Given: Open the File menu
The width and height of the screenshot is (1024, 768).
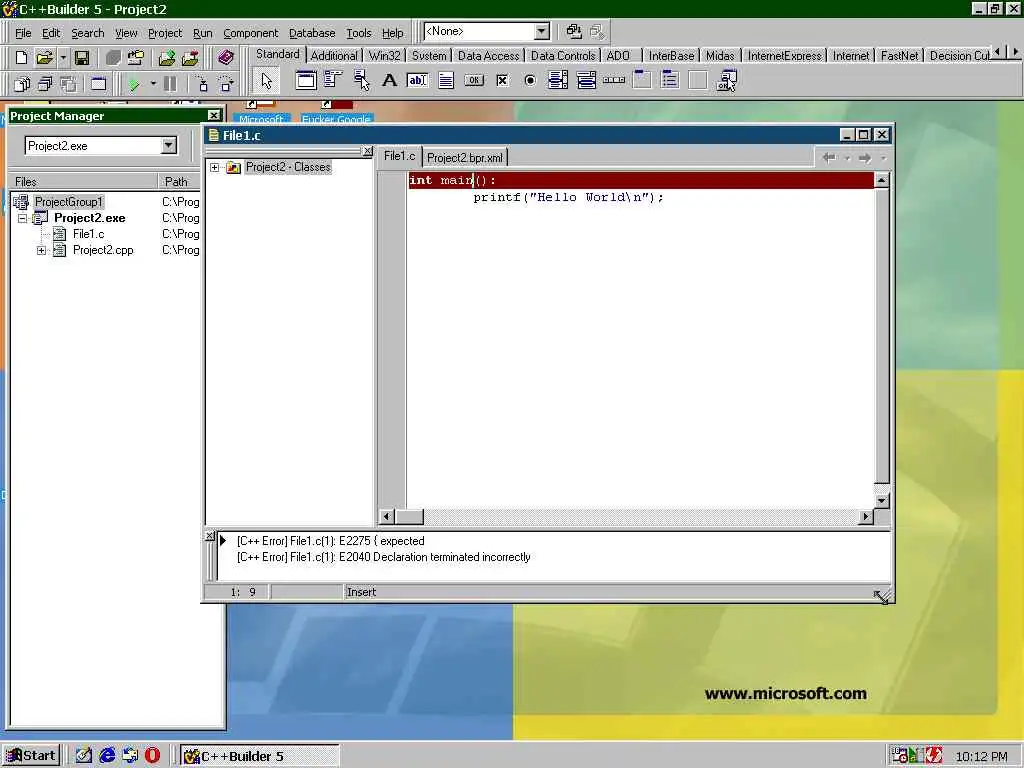Looking at the screenshot, I should tap(23, 33).
